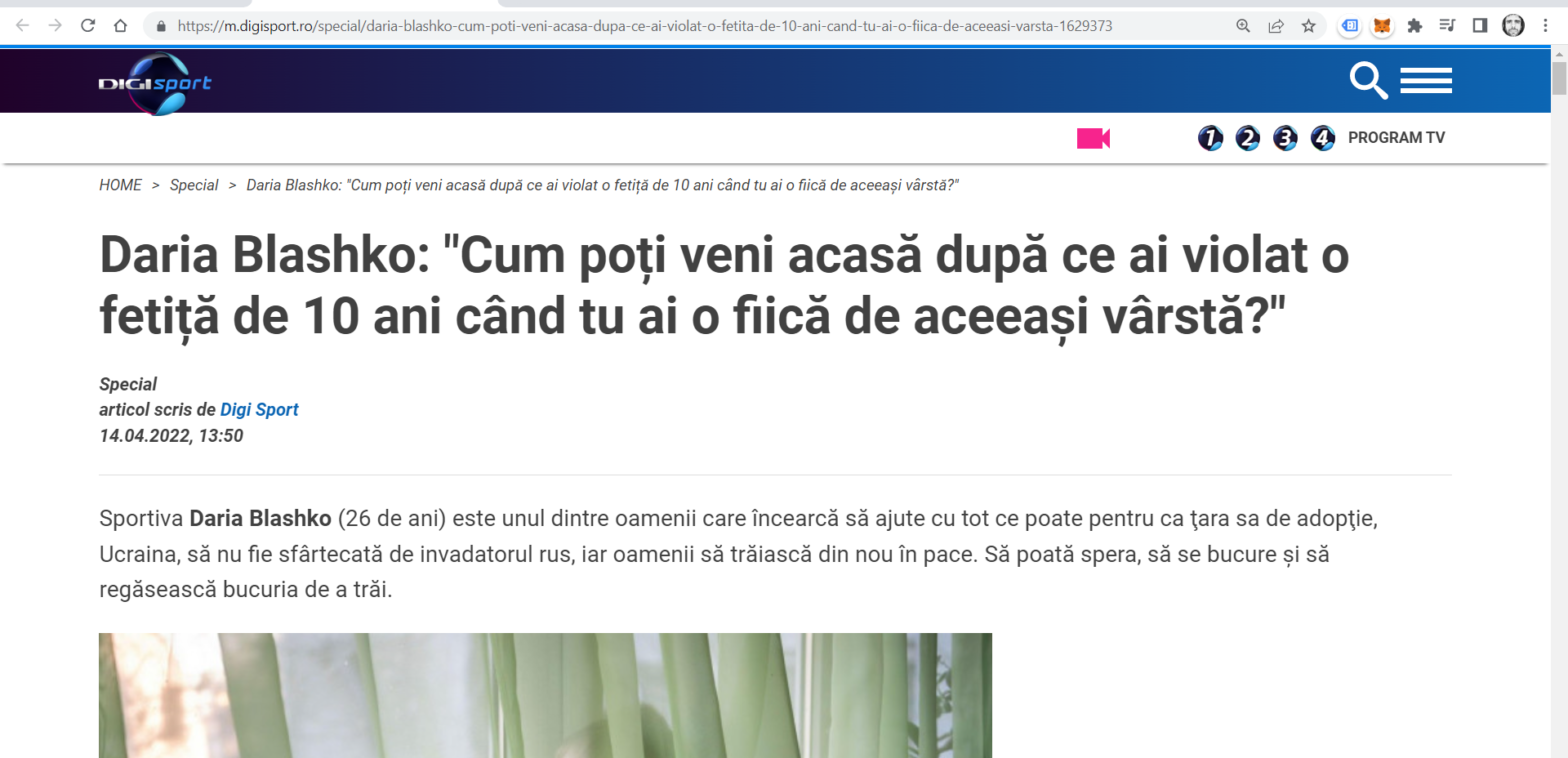Toggle the browser side panel
The width and height of the screenshot is (1568, 758).
tap(1479, 26)
